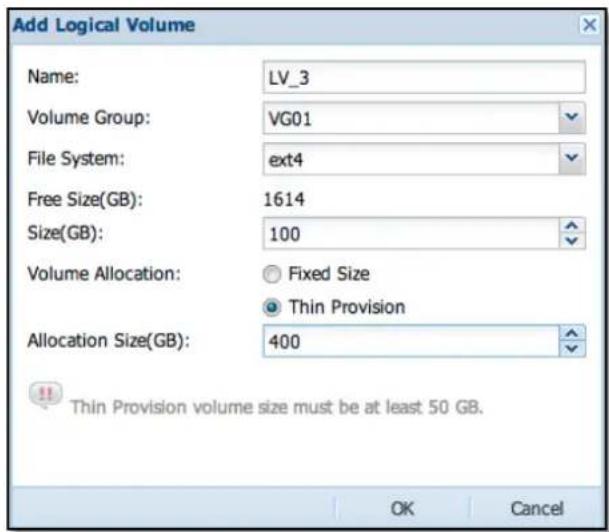
Task: Select the Fixed Size radio button
Action: 271,274
